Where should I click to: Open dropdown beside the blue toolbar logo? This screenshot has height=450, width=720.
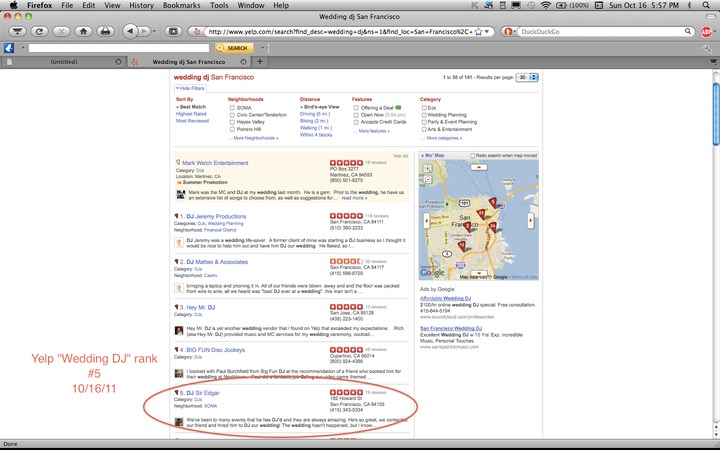(23, 48)
